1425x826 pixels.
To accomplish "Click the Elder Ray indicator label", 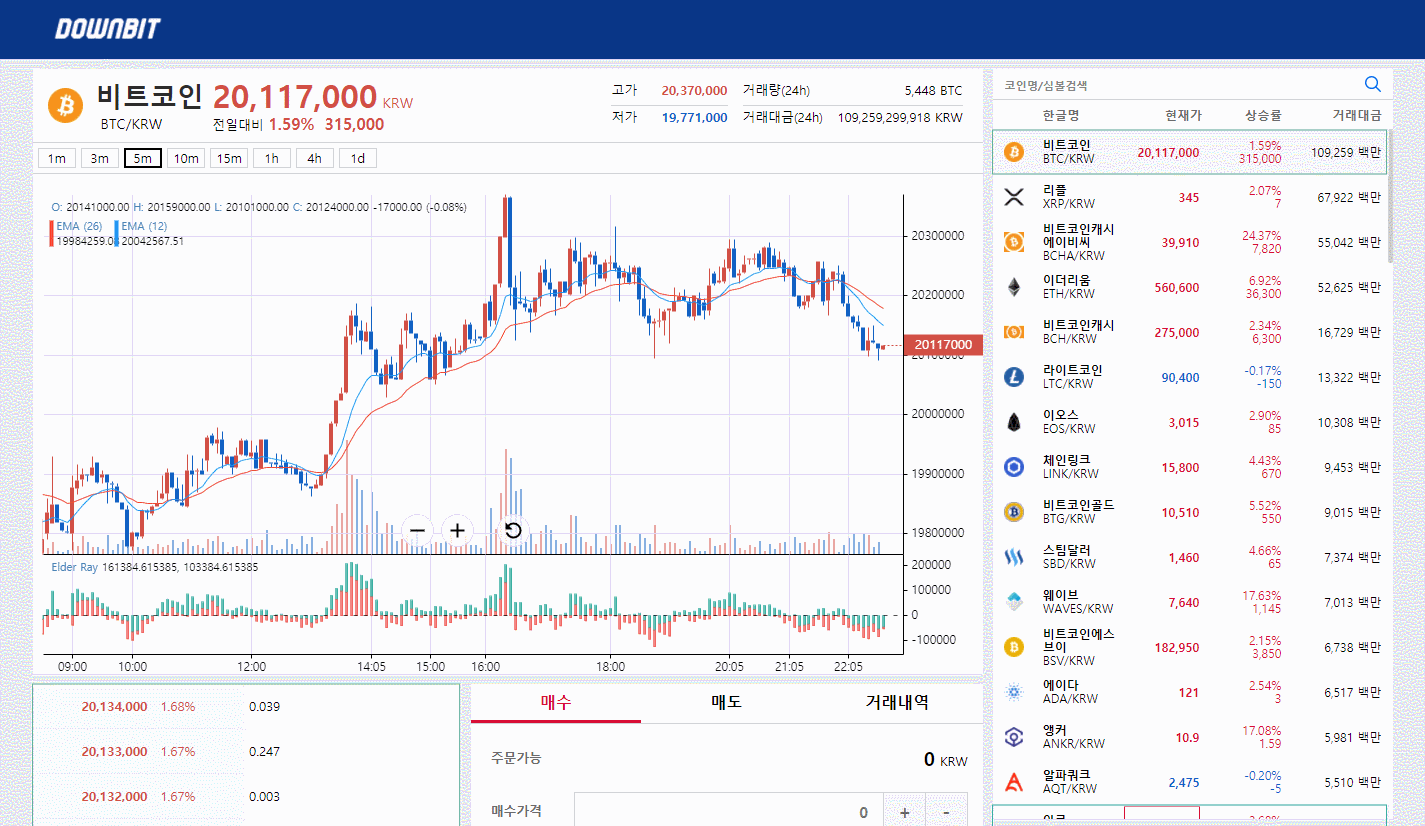I will pyautogui.click(x=74, y=567).
